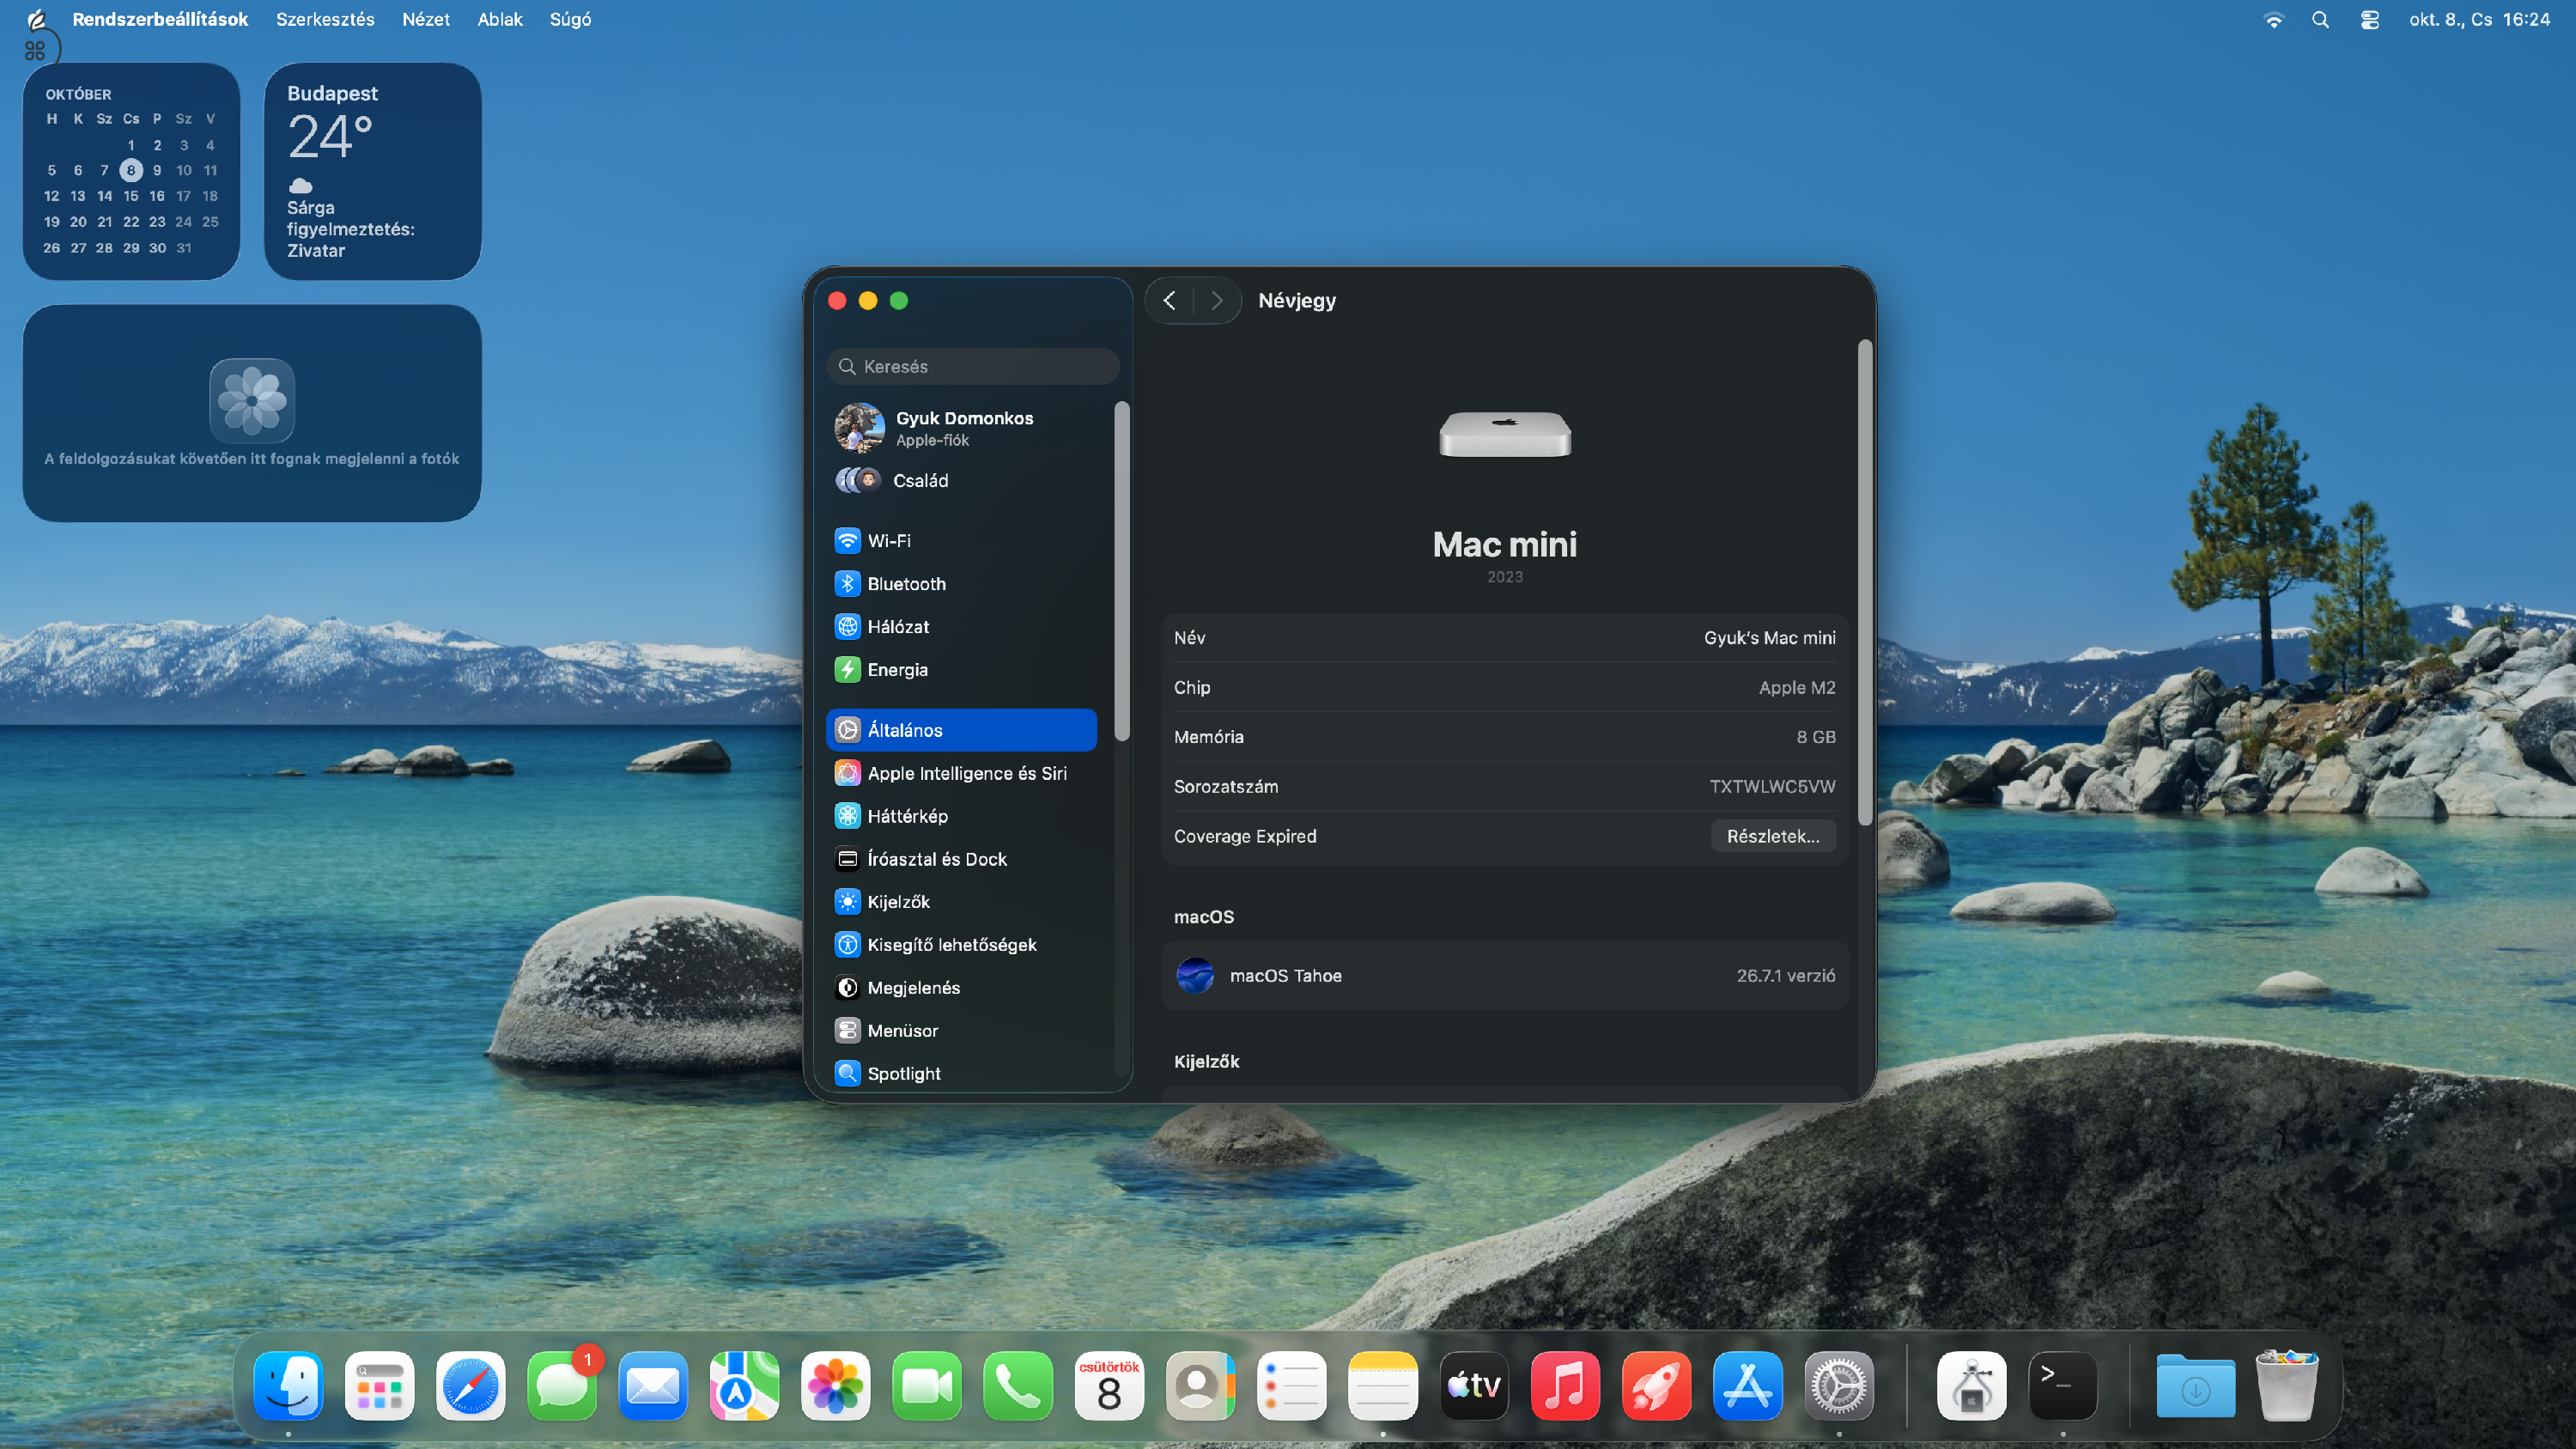Open Spotlight settings in sidebar
The width and height of the screenshot is (2576, 1449).
tap(961, 1073)
